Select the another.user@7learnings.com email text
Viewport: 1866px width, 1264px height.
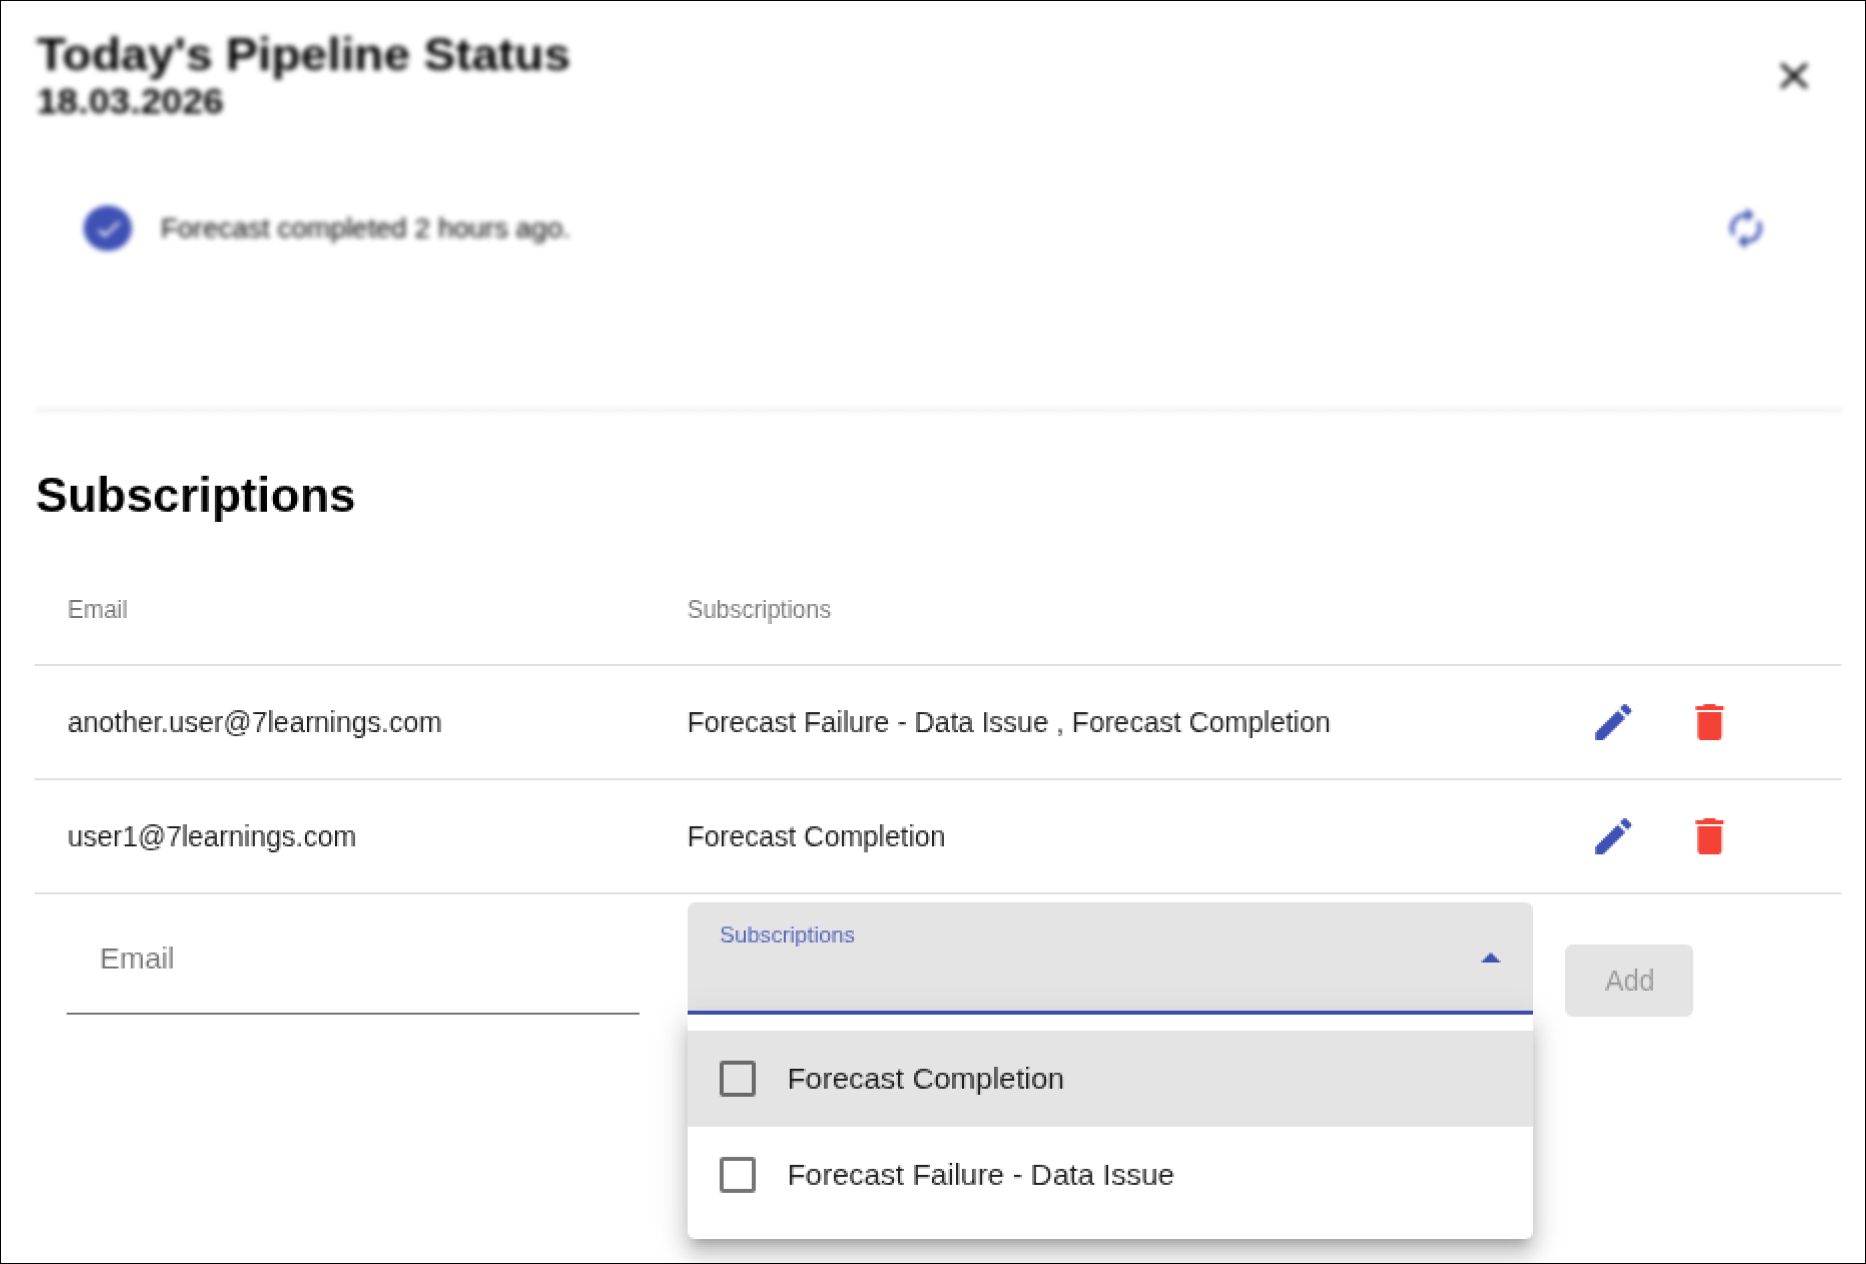click(x=254, y=722)
